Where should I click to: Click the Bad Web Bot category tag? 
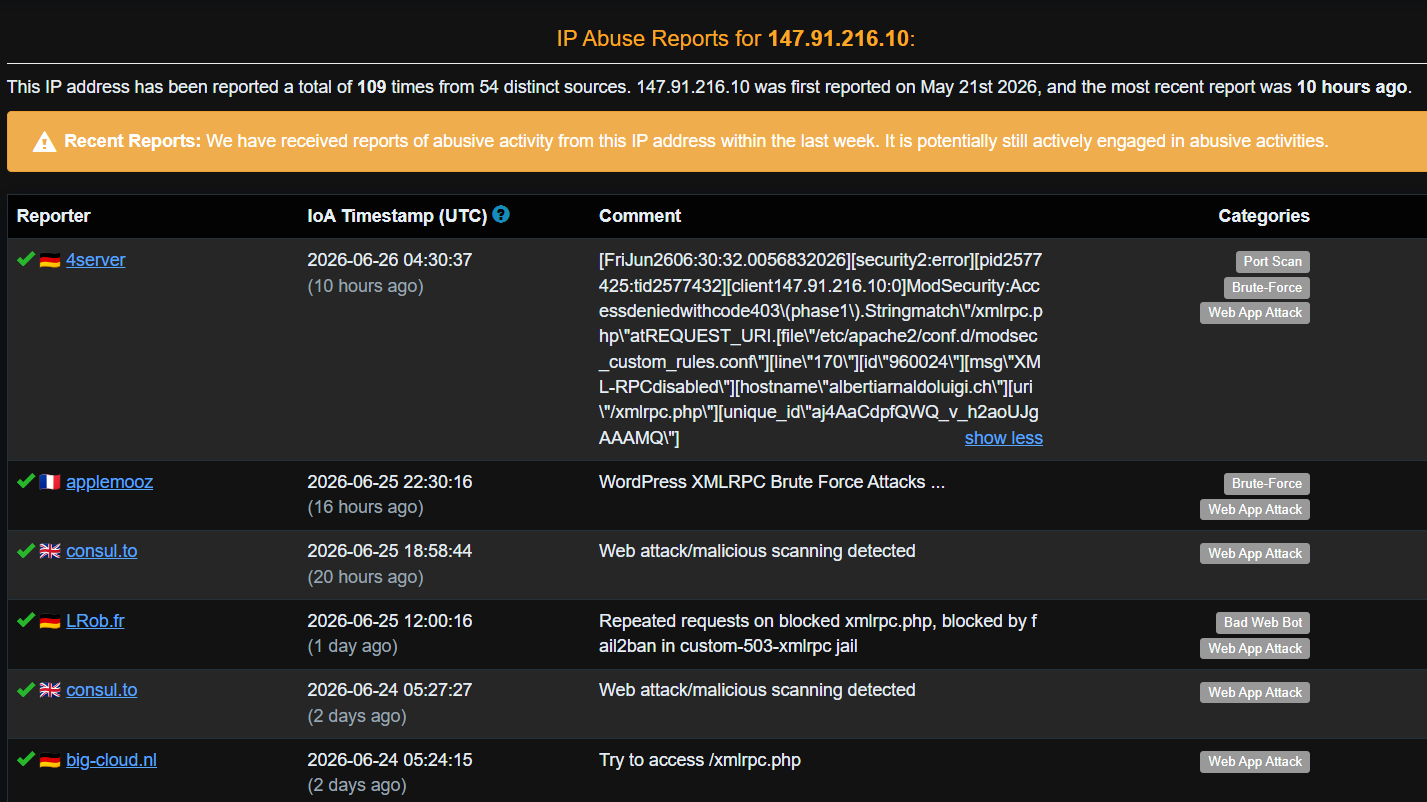(1263, 623)
